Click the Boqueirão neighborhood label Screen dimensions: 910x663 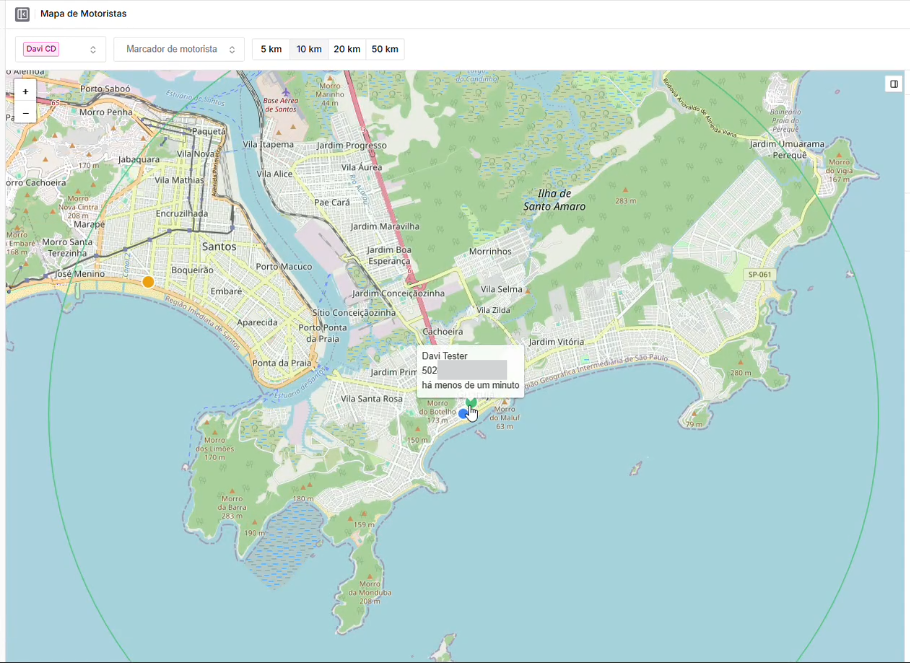point(193,270)
